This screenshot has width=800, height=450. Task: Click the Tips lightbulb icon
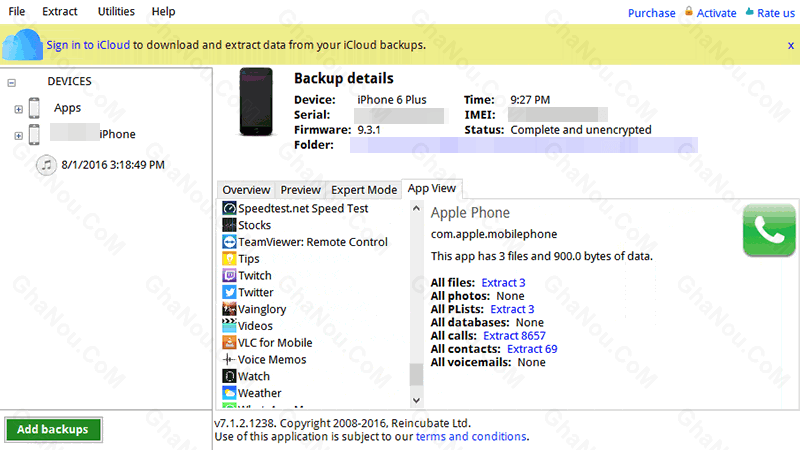coord(229,259)
